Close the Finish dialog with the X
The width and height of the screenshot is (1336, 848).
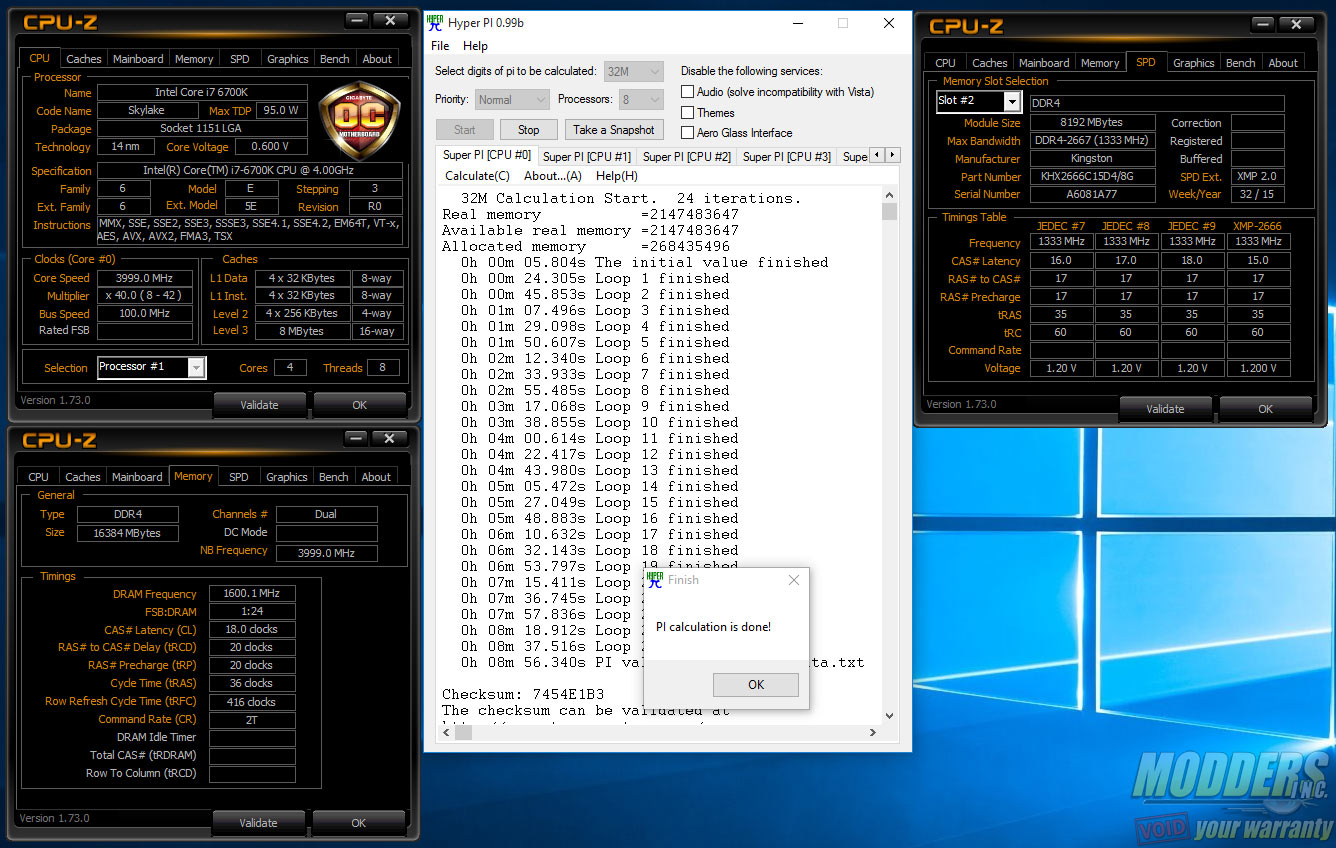click(793, 580)
